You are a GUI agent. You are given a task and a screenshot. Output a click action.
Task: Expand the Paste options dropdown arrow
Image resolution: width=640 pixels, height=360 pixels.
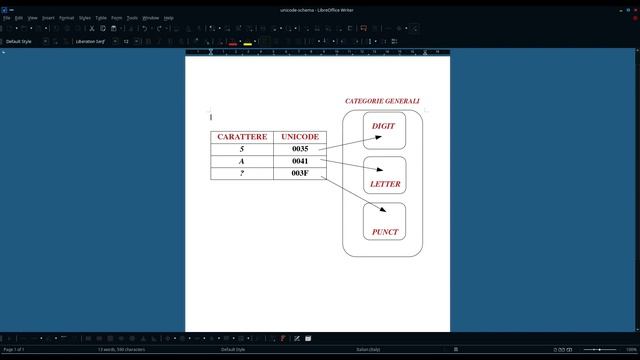(x=121, y=28)
